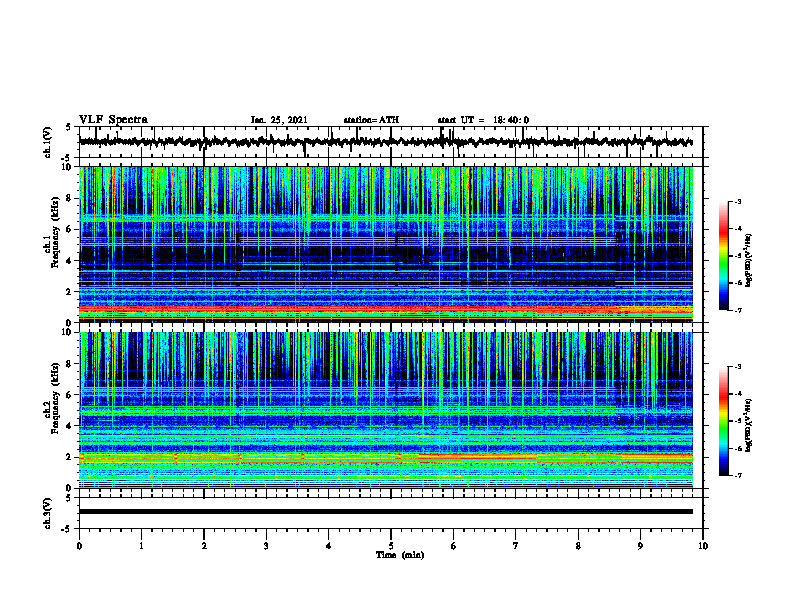Click the ch.2 frequency spectrogram panel
This screenshot has width=792, height=612.
coord(386,410)
